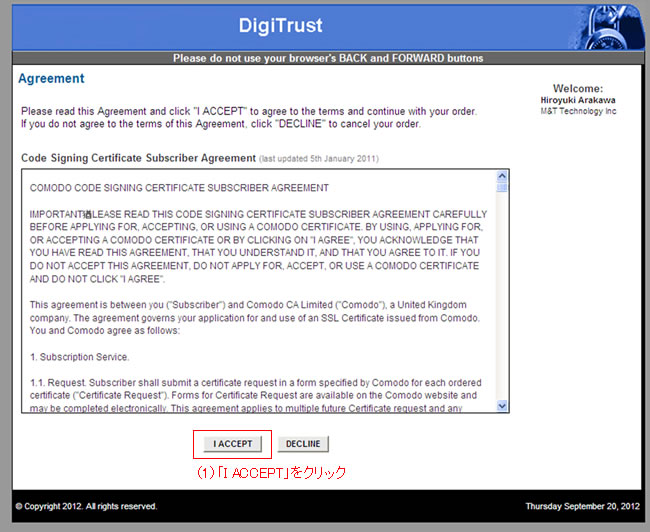
Task: Click the 'M&T Technology Inc' company text
Action: coord(578,111)
